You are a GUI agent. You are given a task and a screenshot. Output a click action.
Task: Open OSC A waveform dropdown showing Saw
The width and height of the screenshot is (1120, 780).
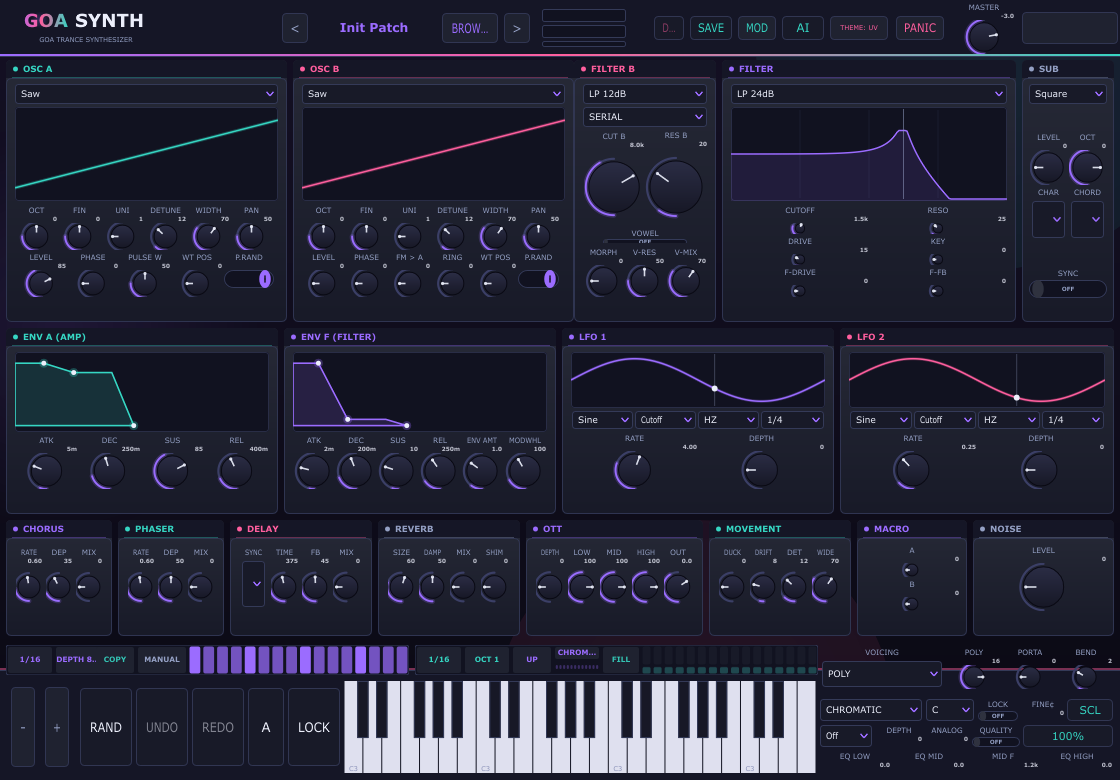(146, 94)
